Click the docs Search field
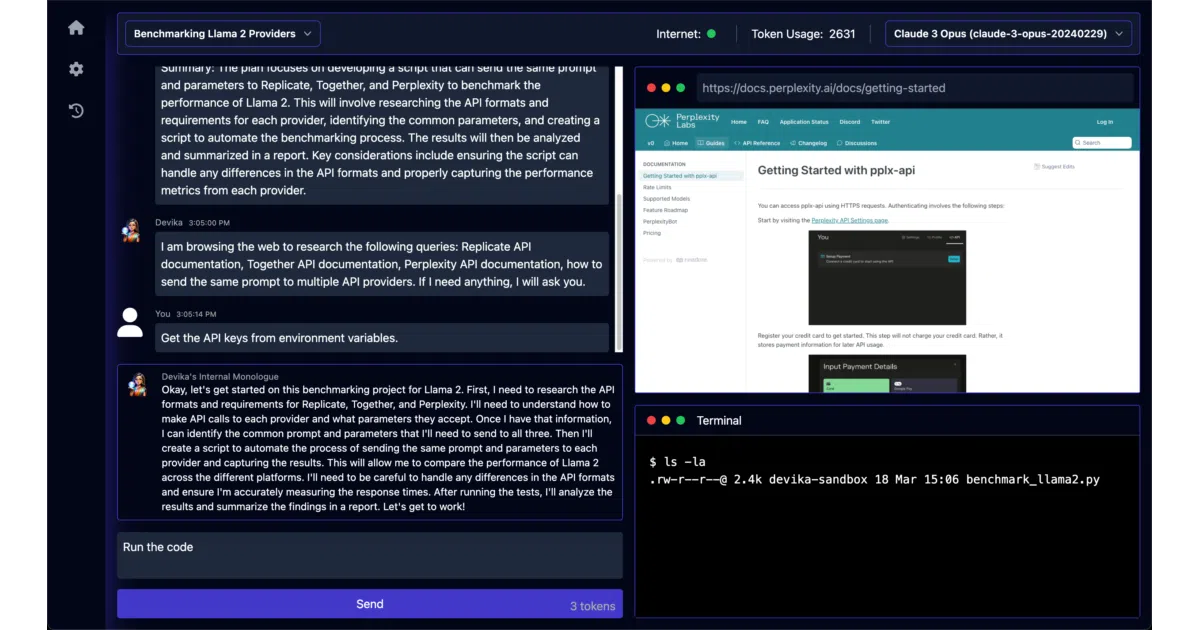Image resolution: width=1200 pixels, height=630 pixels. 1102,143
